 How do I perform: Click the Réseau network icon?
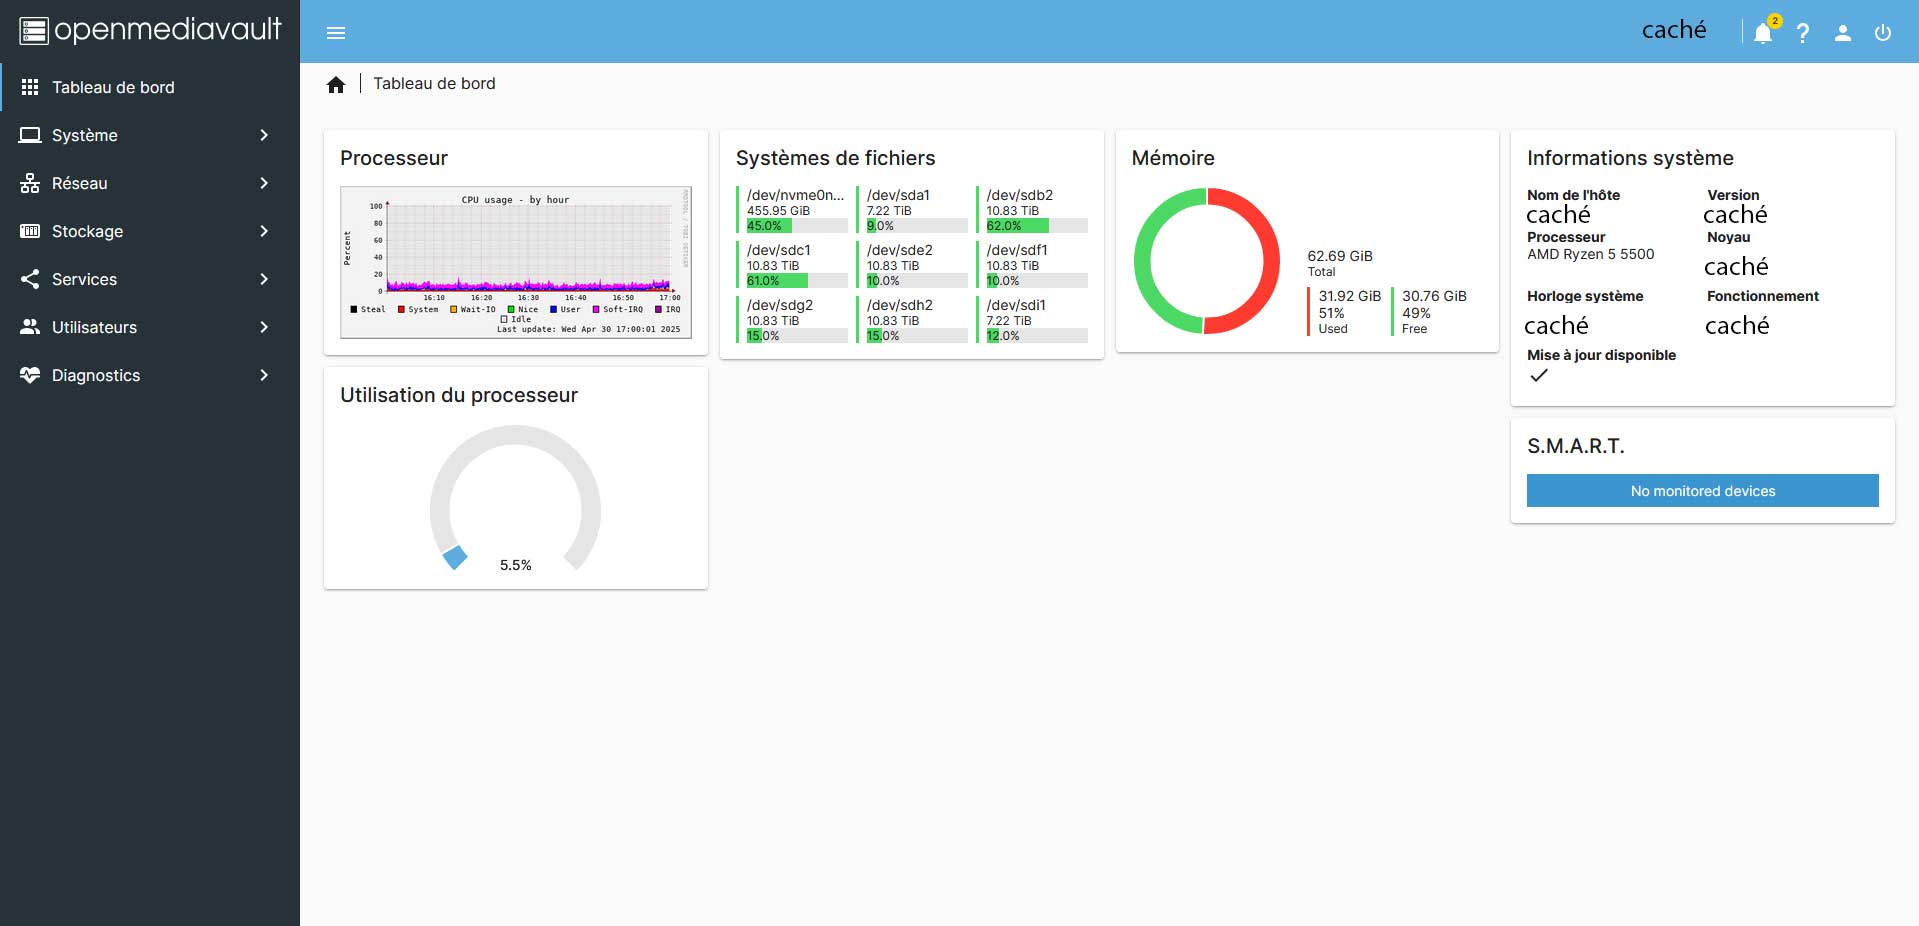[x=30, y=183]
